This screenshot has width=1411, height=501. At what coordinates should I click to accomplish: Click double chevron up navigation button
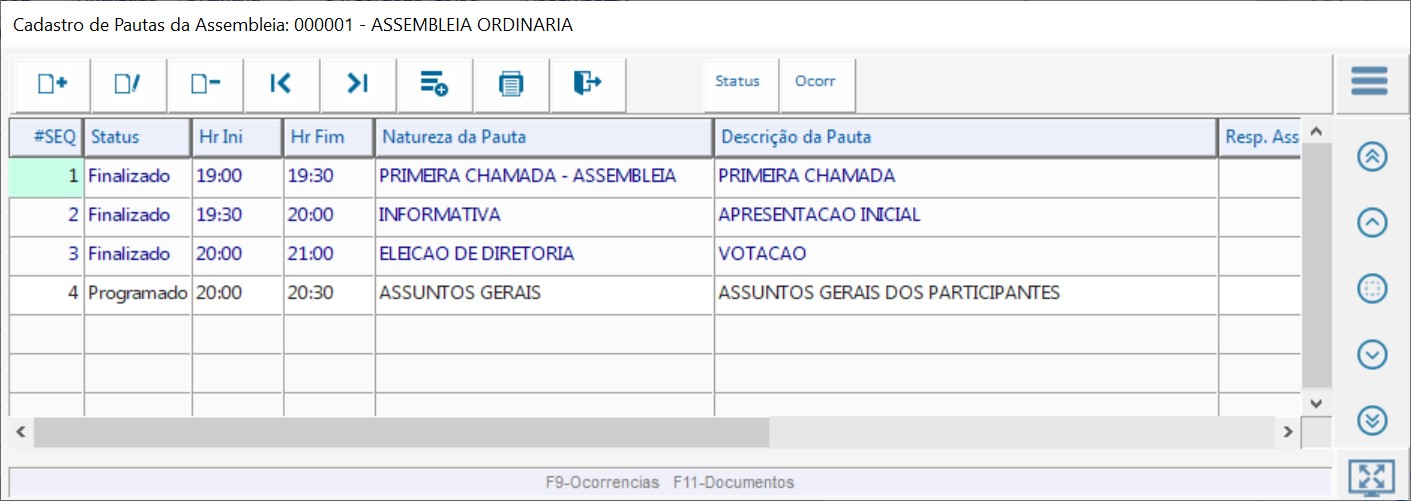pos(1372,157)
